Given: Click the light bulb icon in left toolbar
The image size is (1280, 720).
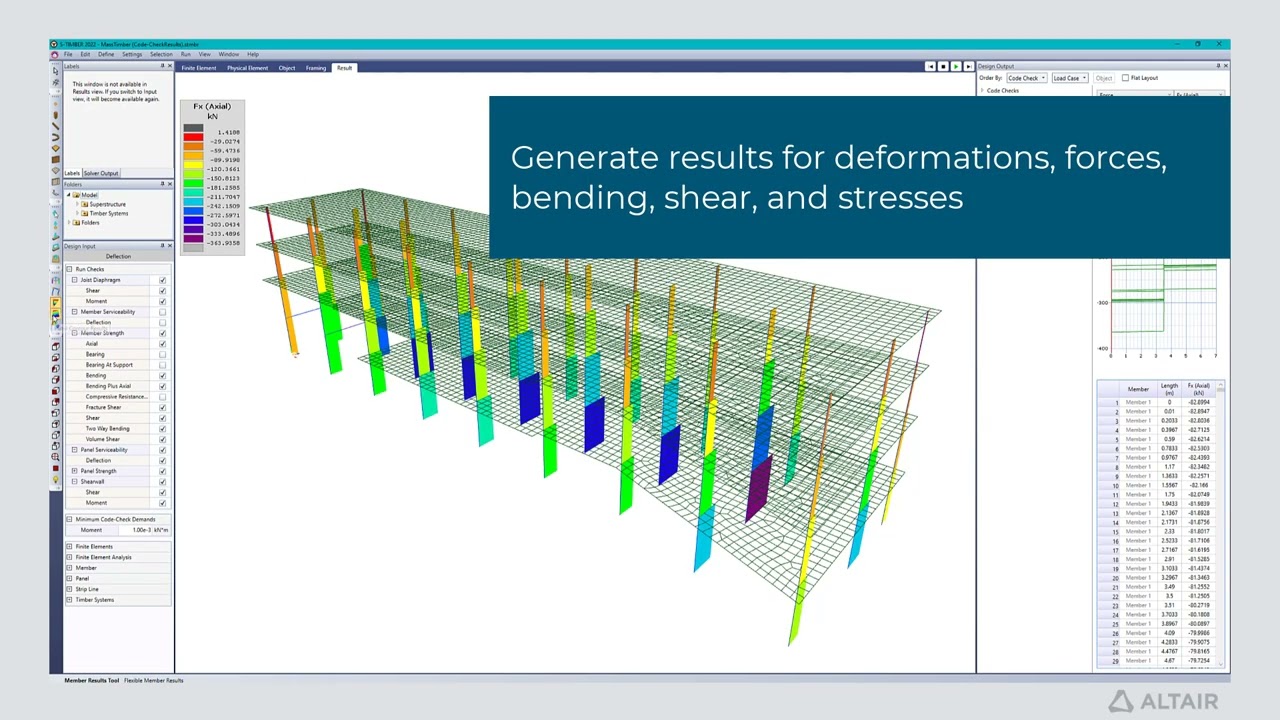Looking at the screenshot, I should pos(55,480).
